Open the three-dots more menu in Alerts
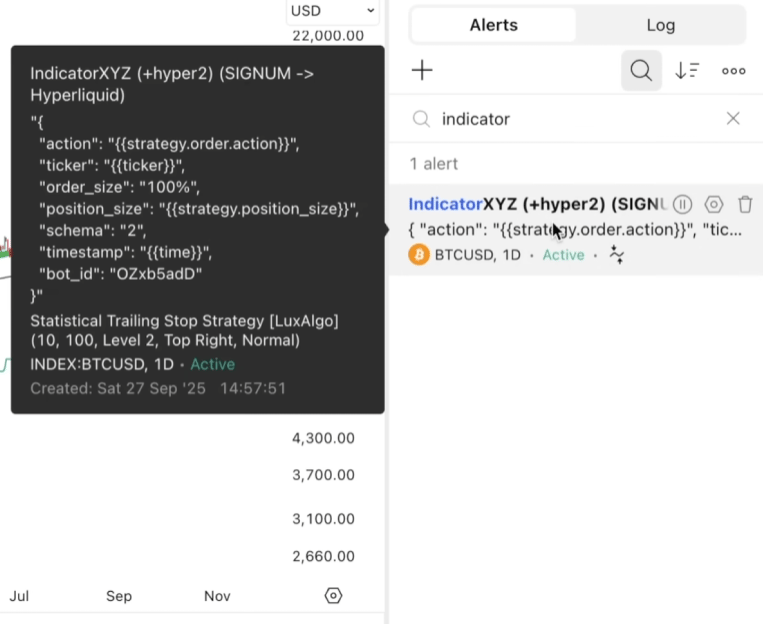The image size is (763, 624). coord(733,71)
